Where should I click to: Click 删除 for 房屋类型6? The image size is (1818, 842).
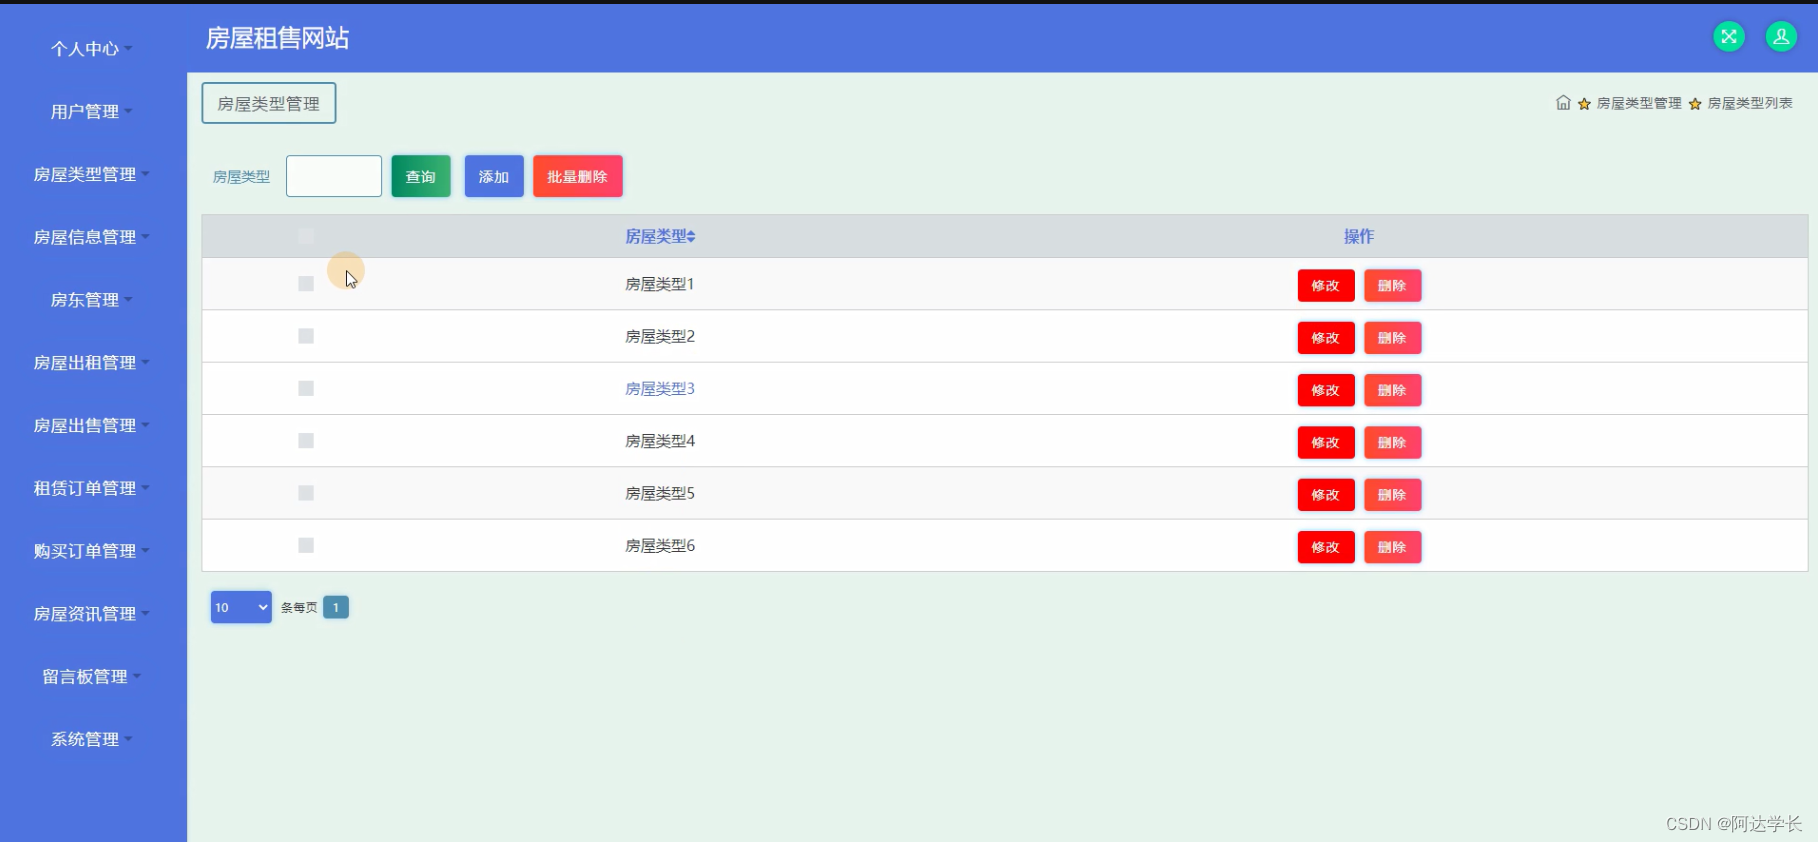coord(1392,547)
